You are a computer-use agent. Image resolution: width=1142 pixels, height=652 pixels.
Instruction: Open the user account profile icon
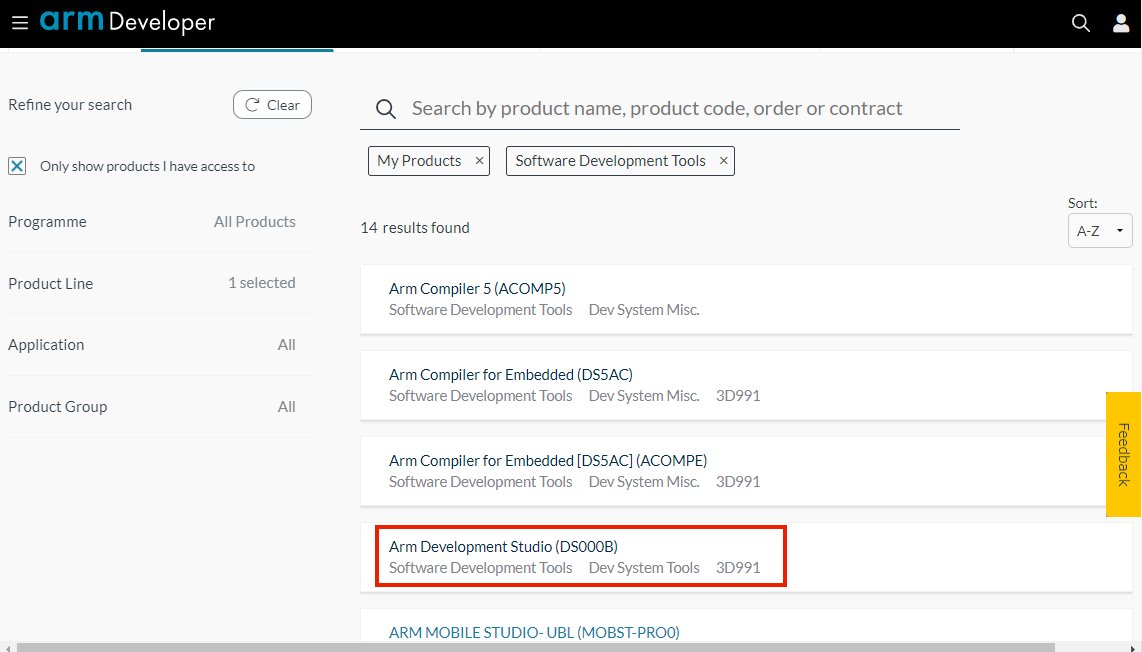(1121, 23)
